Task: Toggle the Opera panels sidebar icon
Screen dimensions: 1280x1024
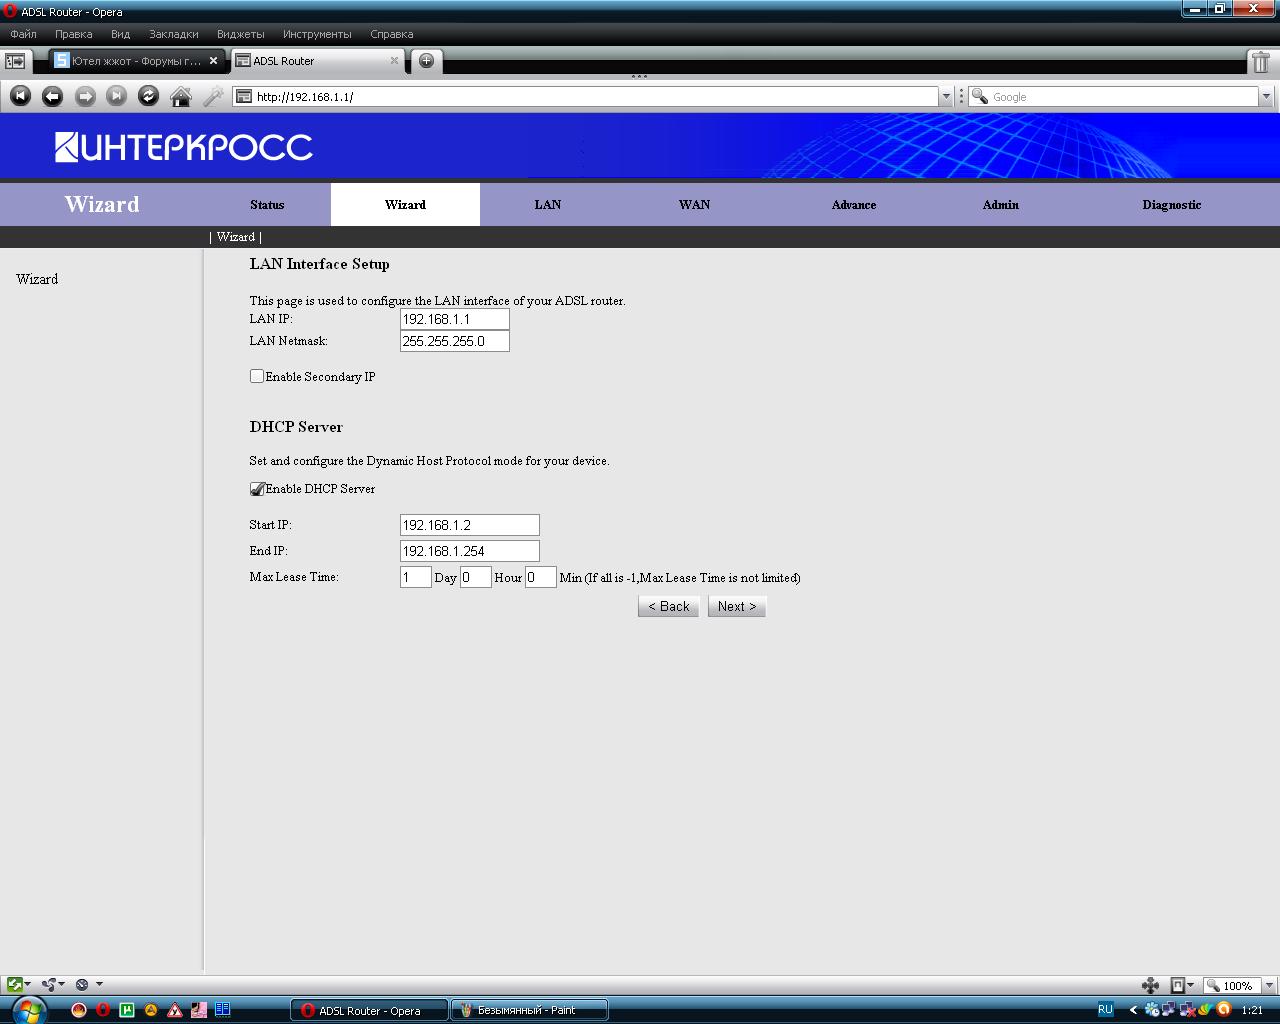Action: tap(16, 61)
